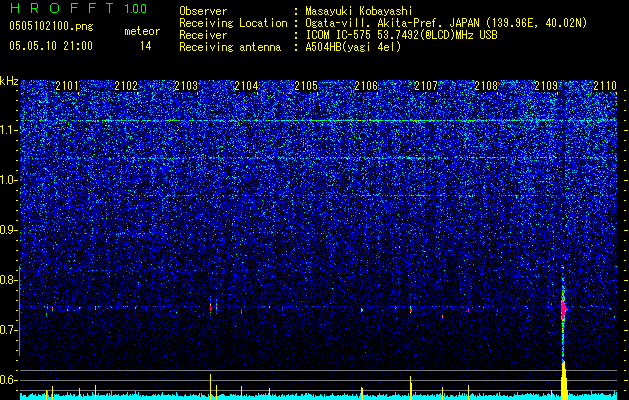Viewport: 629px width, 400px height.
Task: Click the 0.6 kHz axis label
Action: pos(8,380)
